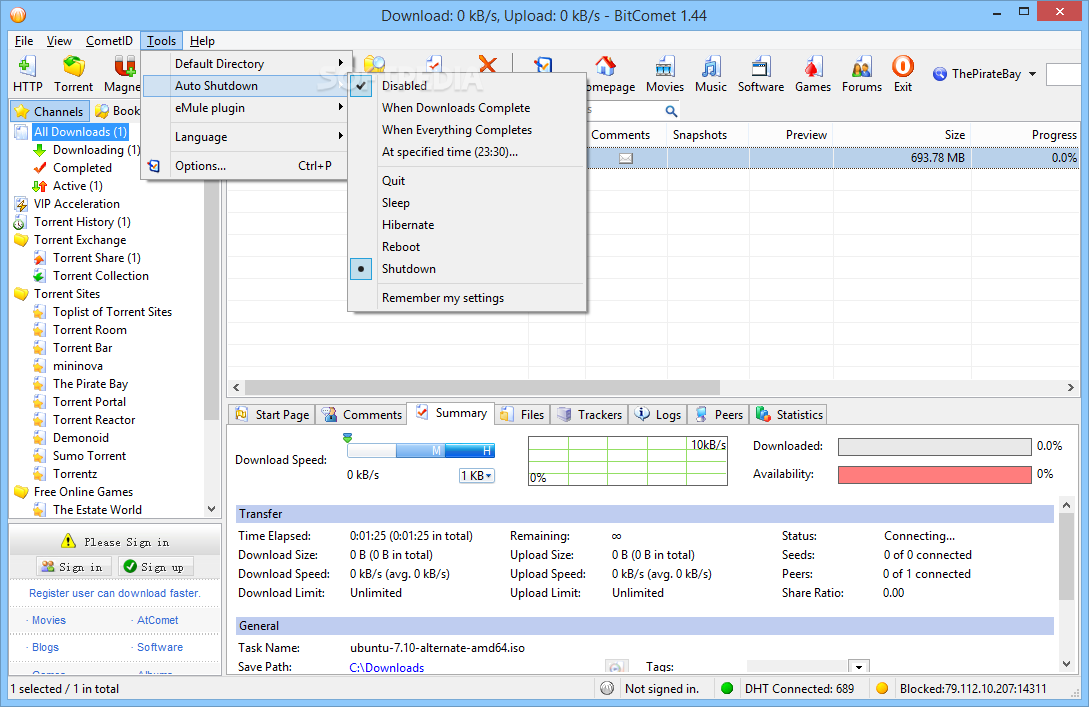Image resolution: width=1089 pixels, height=707 pixels.
Task: Select At specified time (23:30) option
Action: point(467,152)
